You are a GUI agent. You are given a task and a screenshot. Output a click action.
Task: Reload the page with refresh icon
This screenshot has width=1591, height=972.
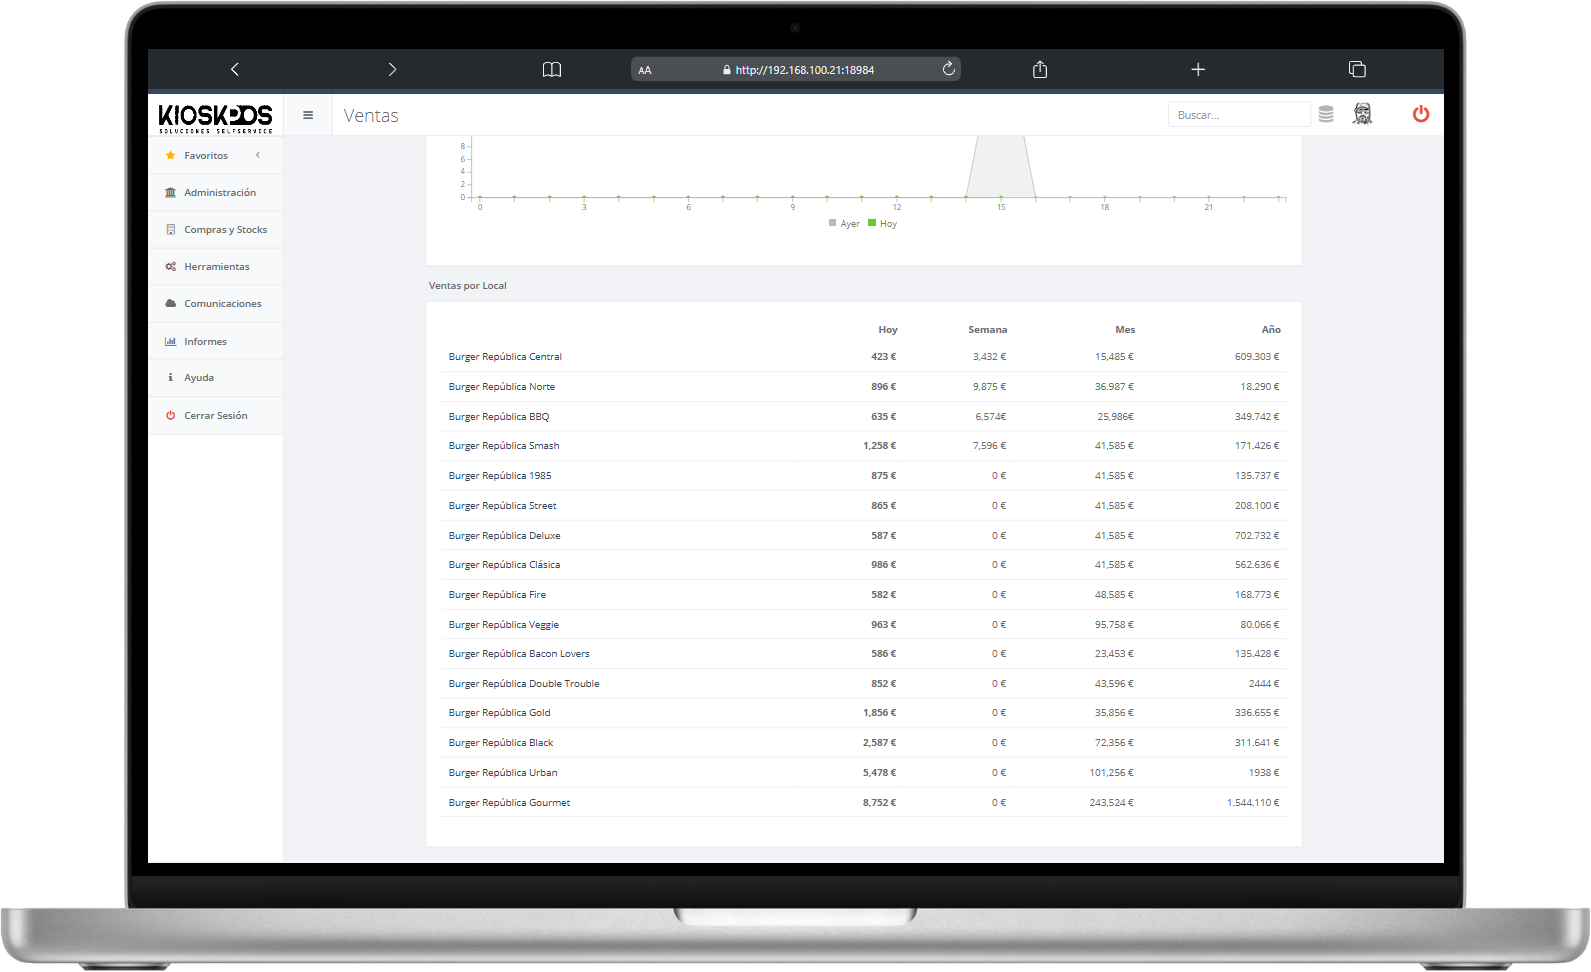coord(948,69)
